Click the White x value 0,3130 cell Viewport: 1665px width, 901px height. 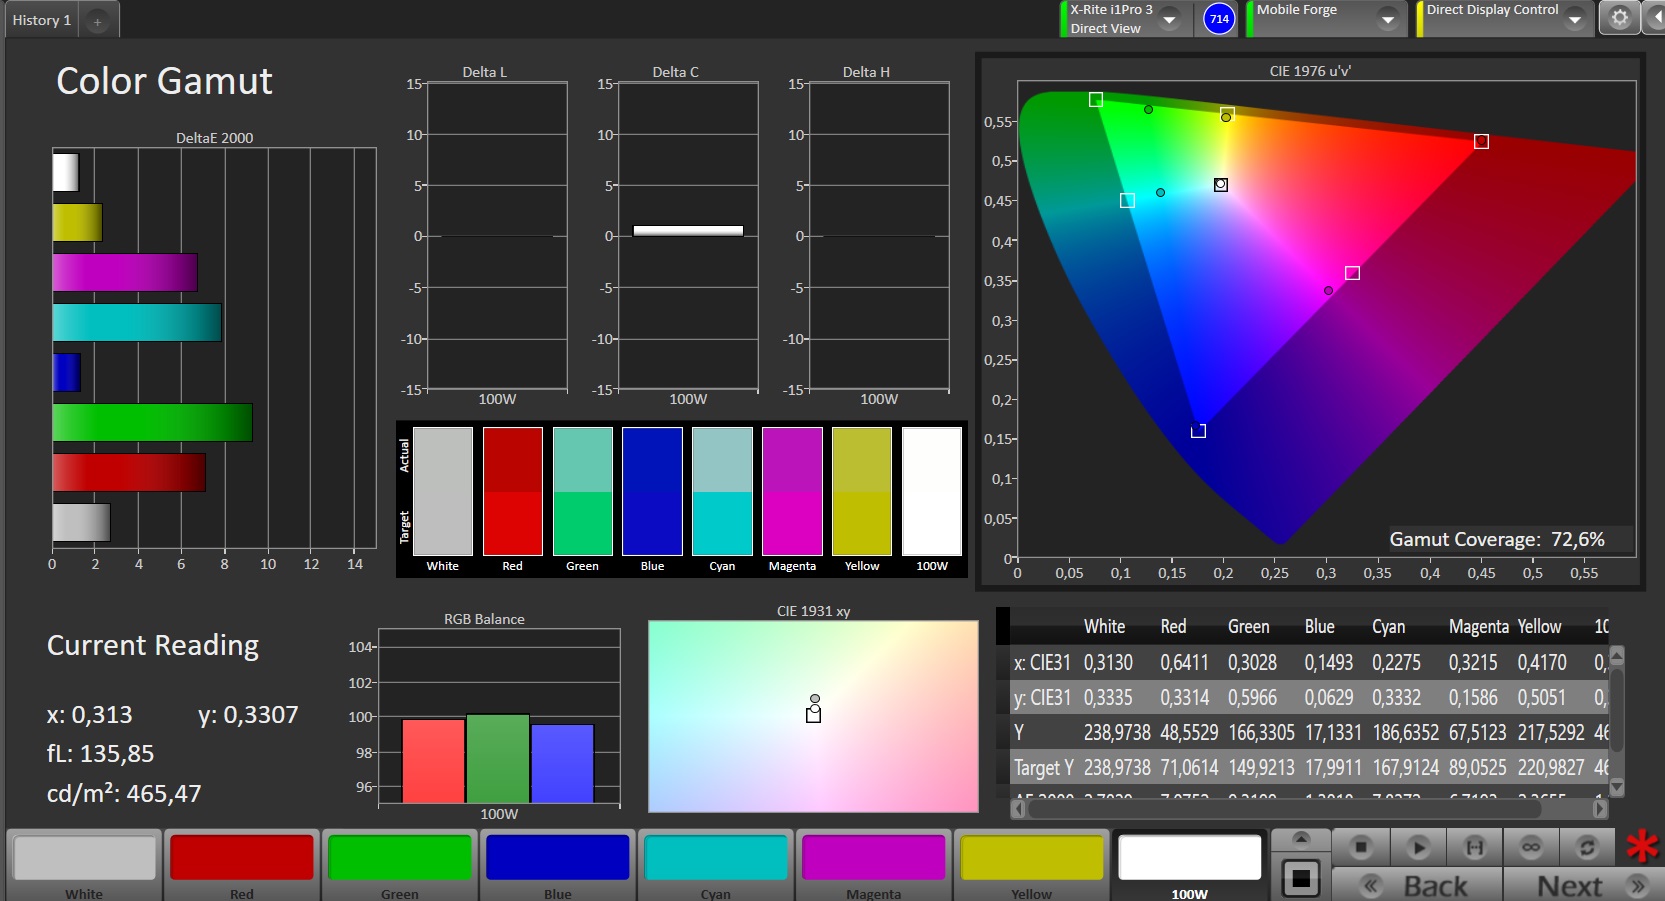pyautogui.click(x=1108, y=663)
